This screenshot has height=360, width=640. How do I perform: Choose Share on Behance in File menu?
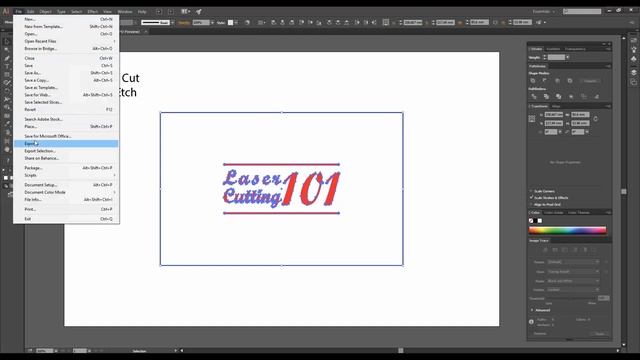click(66, 158)
